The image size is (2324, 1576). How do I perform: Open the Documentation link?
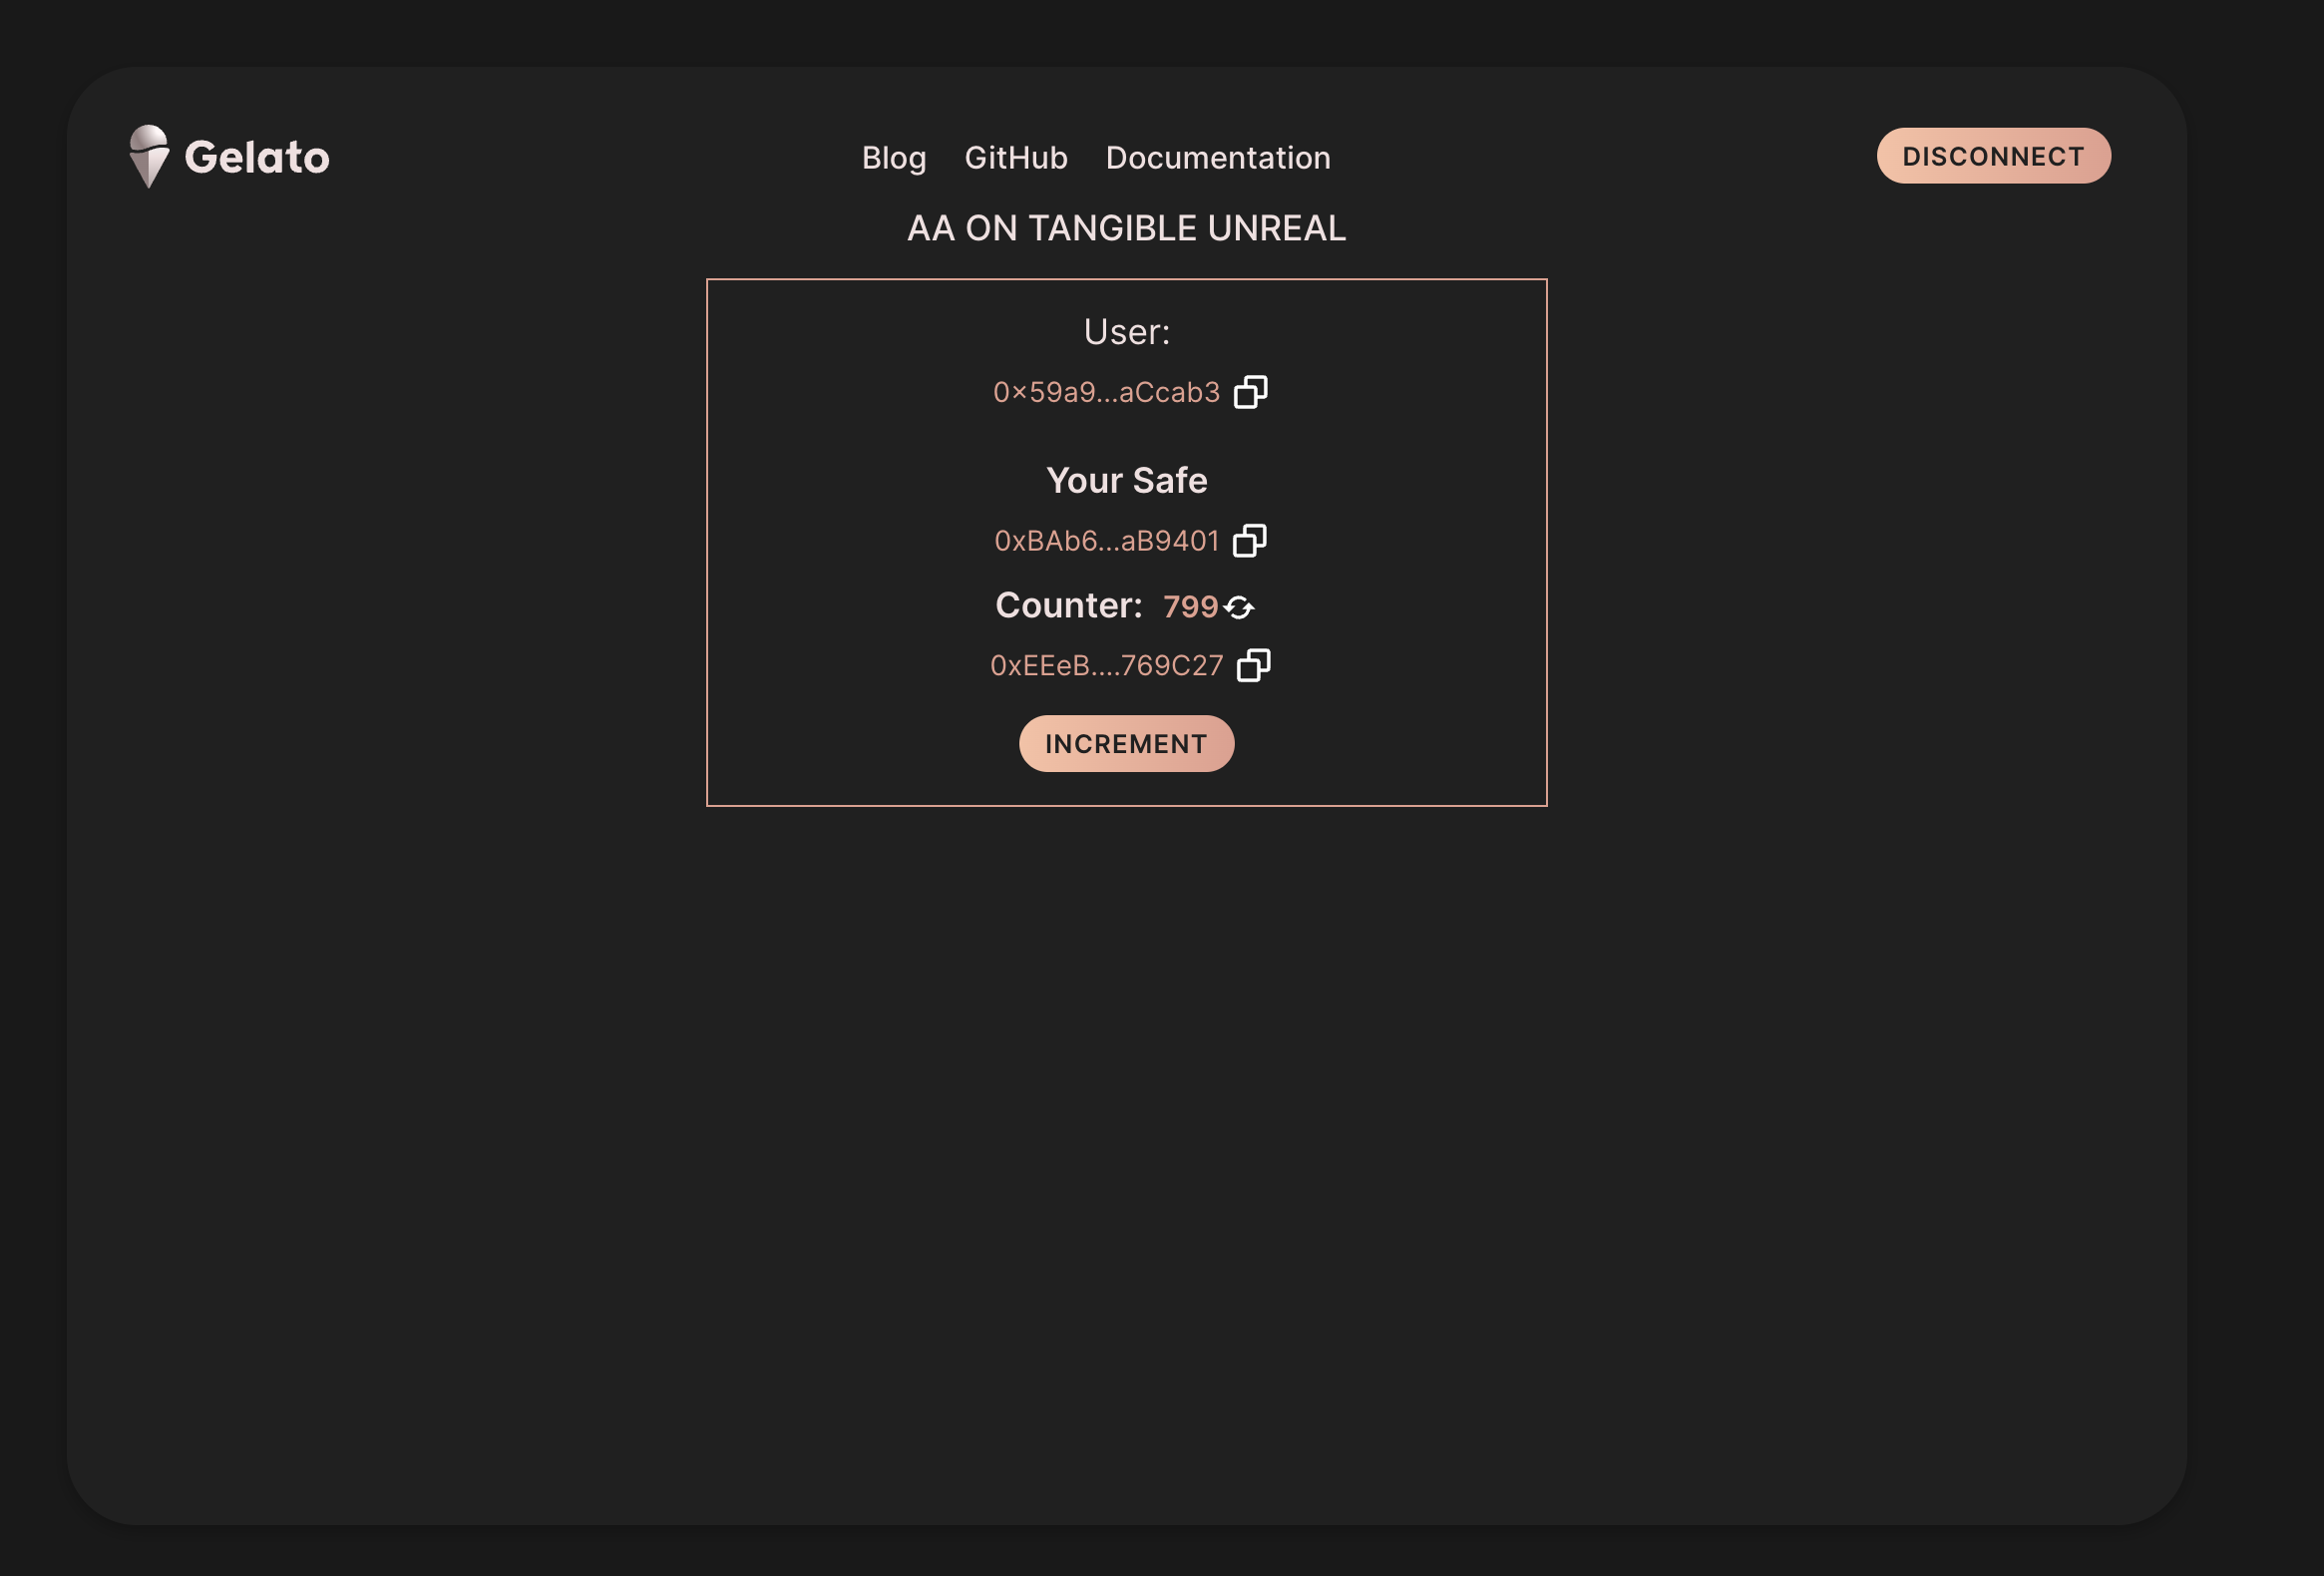(x=1217, y=158)
